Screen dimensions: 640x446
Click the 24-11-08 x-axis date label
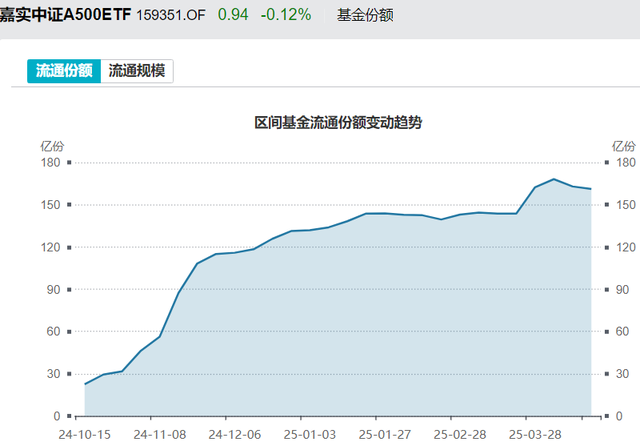(160, 435)
